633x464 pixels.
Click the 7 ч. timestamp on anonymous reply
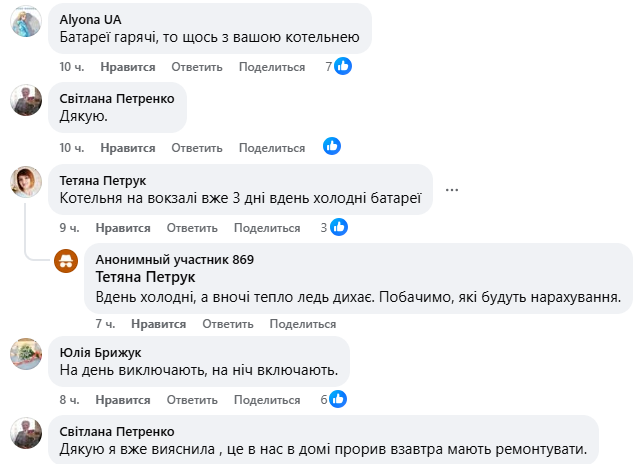106,324
